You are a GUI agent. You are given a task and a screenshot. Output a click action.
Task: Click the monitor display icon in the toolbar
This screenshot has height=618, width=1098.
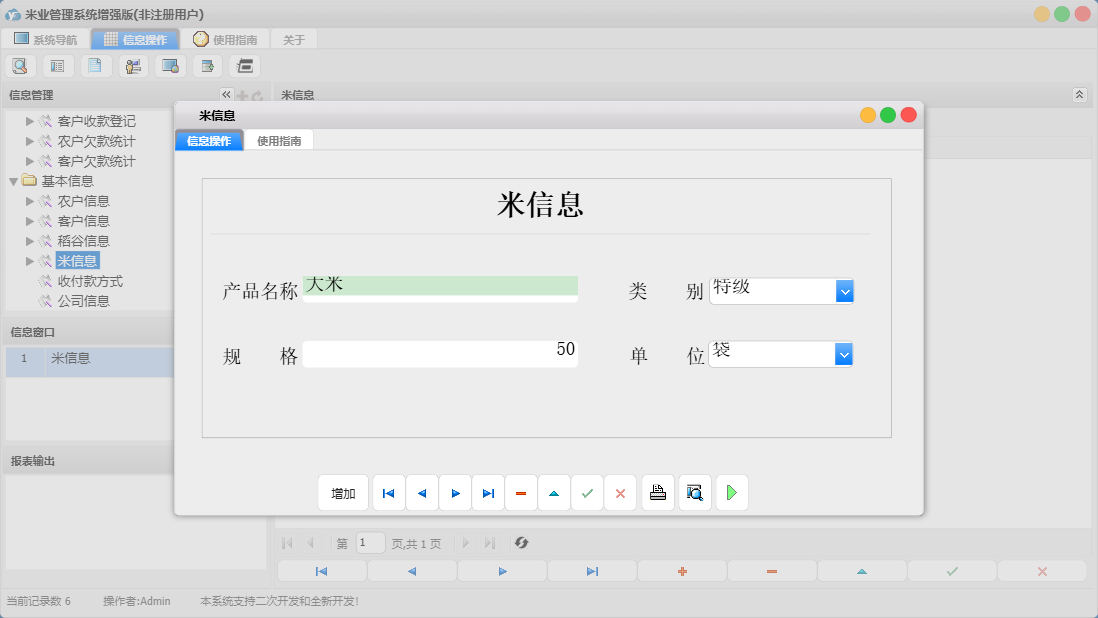(169, 65)
